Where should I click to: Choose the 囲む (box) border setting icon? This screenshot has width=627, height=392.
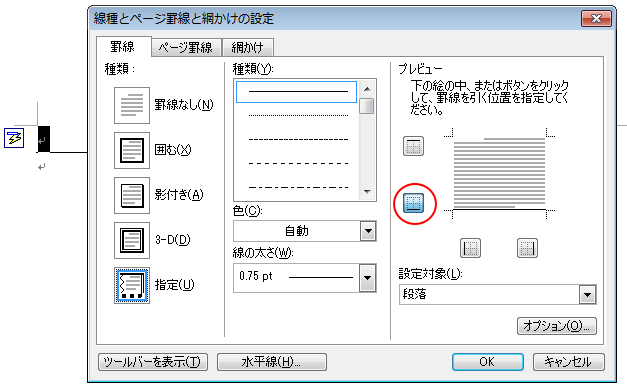point(132,150)
